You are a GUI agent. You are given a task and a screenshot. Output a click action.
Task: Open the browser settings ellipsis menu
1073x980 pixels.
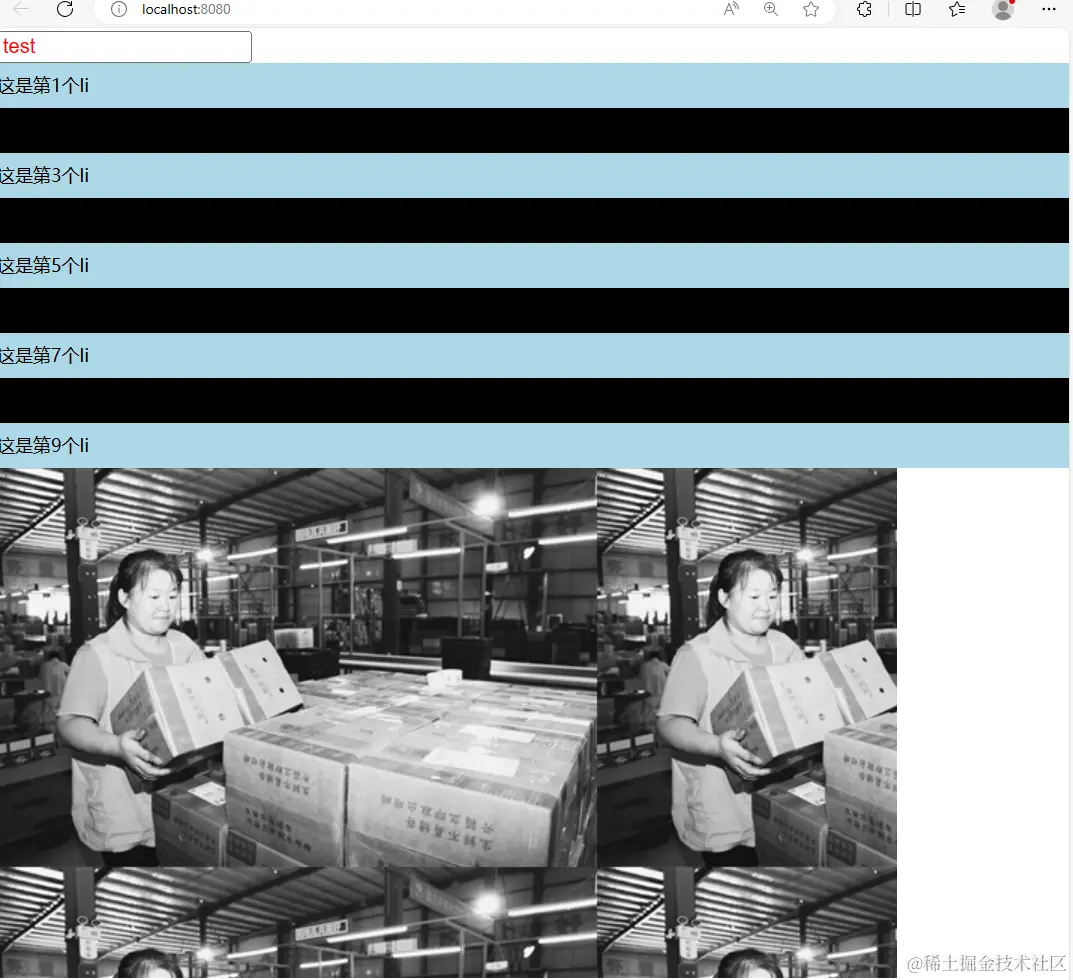coord(1048,9)
